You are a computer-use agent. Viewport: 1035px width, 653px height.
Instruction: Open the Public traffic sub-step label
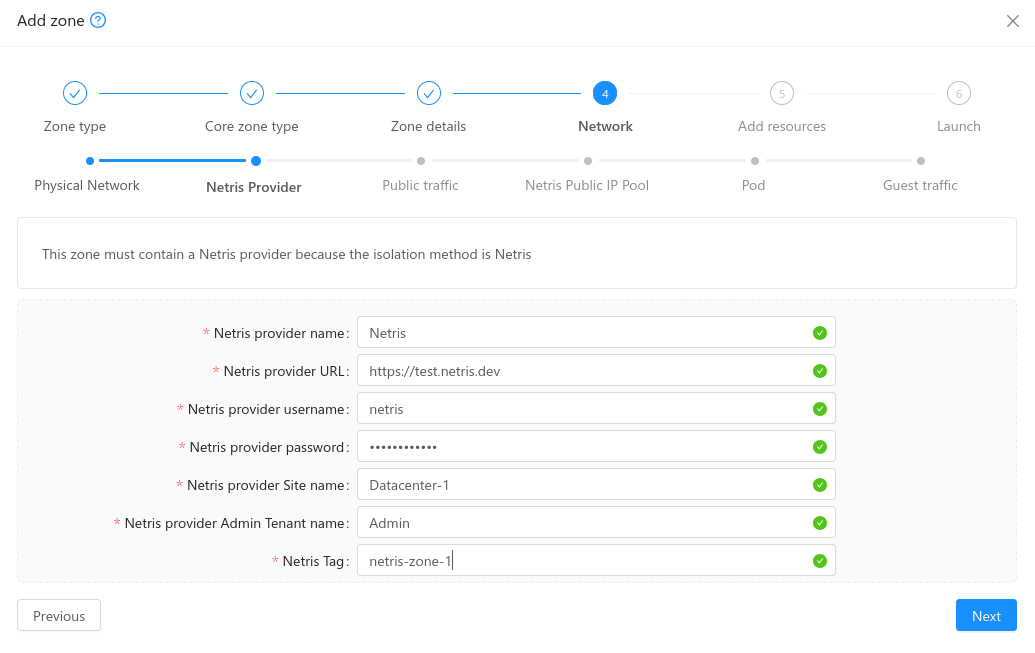click(420, 185)
